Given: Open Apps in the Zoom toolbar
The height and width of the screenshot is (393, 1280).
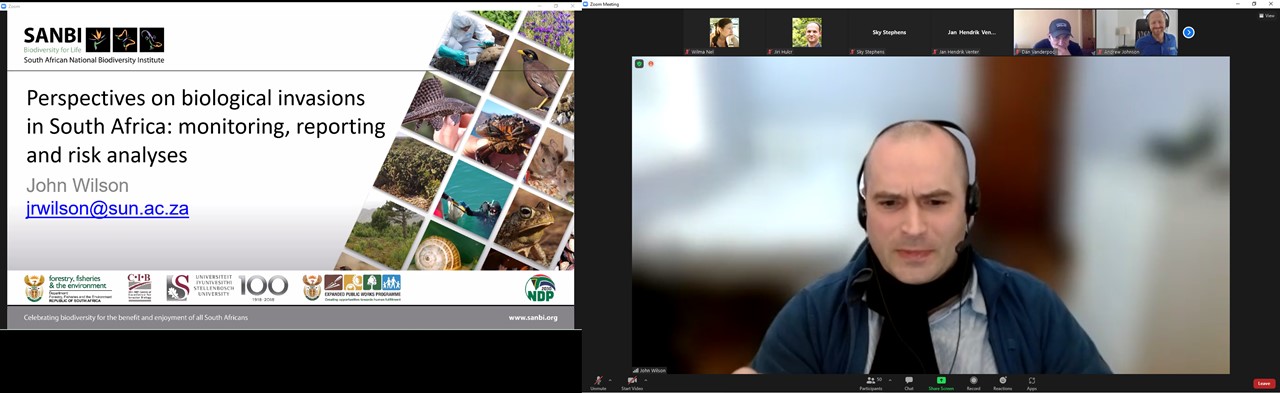Looking at the screenshot, I should pyautogui.click(x=1031, y=383).
